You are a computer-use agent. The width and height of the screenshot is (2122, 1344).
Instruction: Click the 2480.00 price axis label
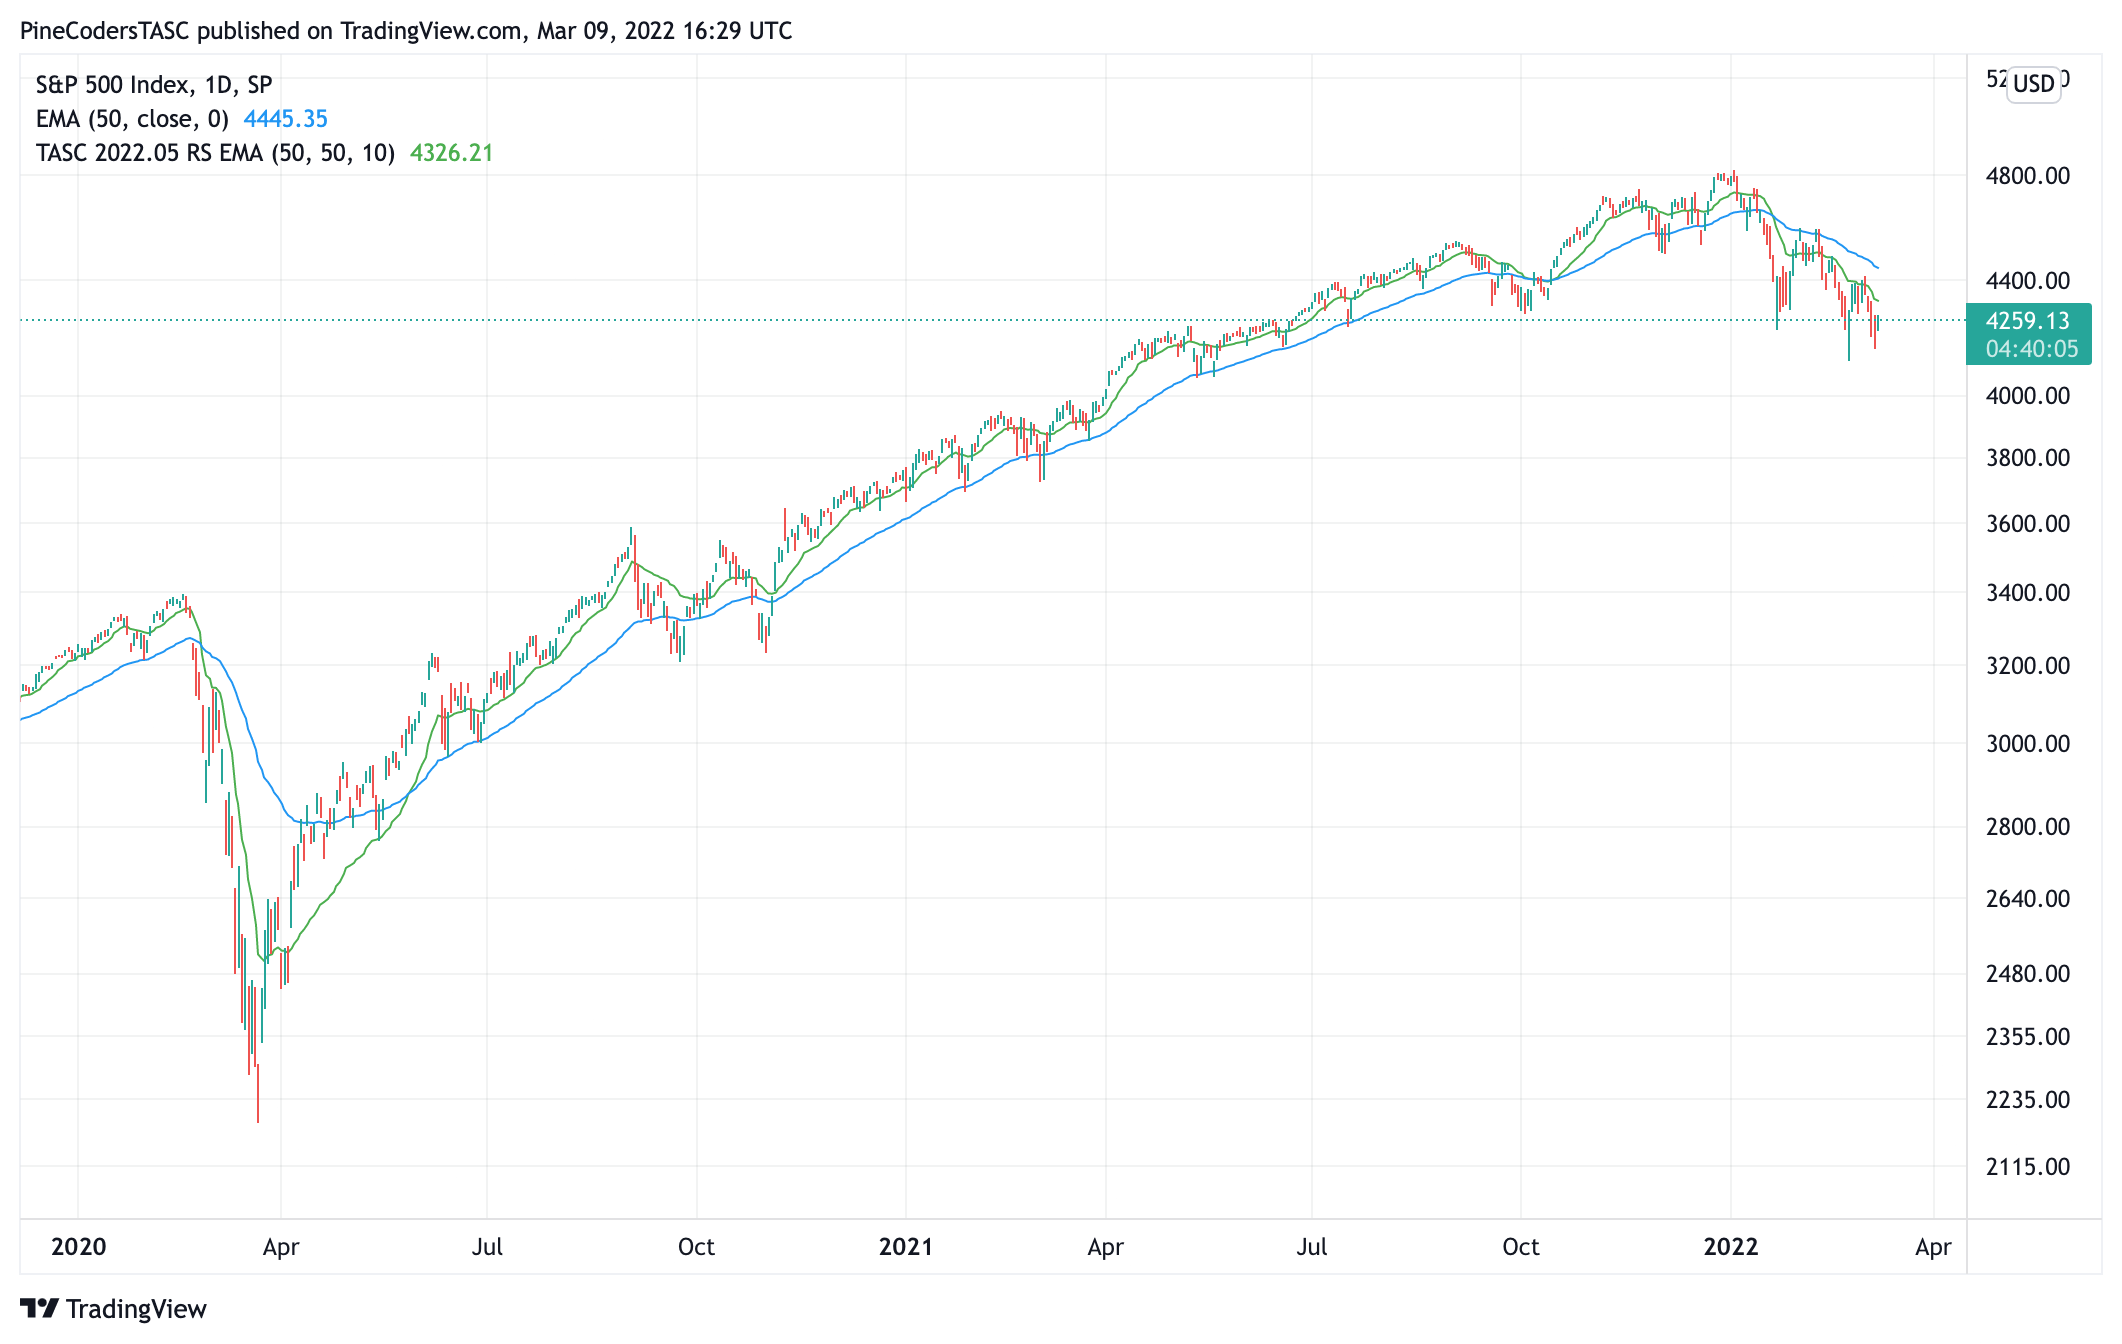coord(2028,974)
